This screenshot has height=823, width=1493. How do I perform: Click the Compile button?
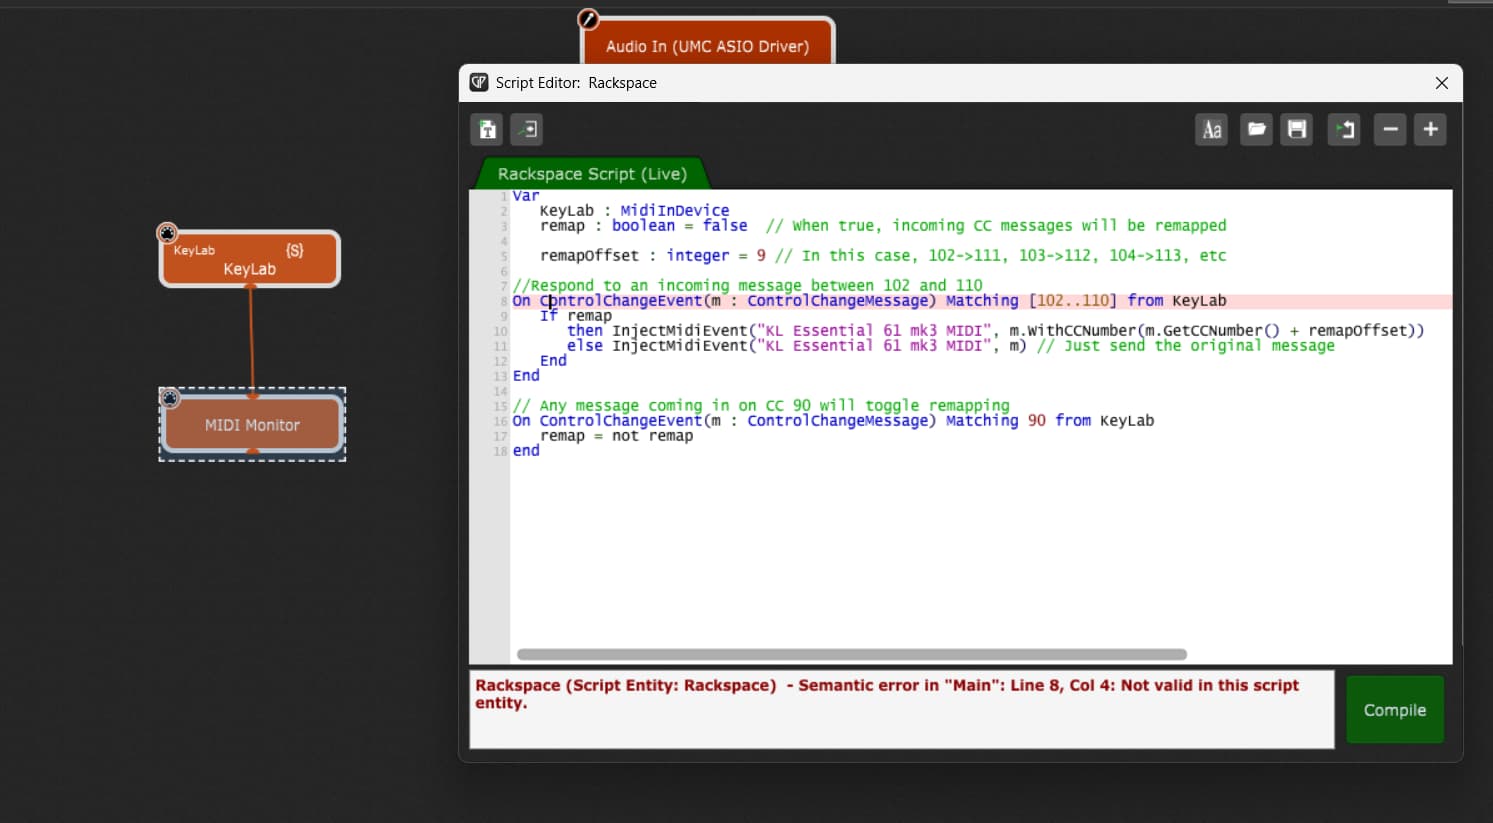pyautogui.click(x=1395, y=710)
